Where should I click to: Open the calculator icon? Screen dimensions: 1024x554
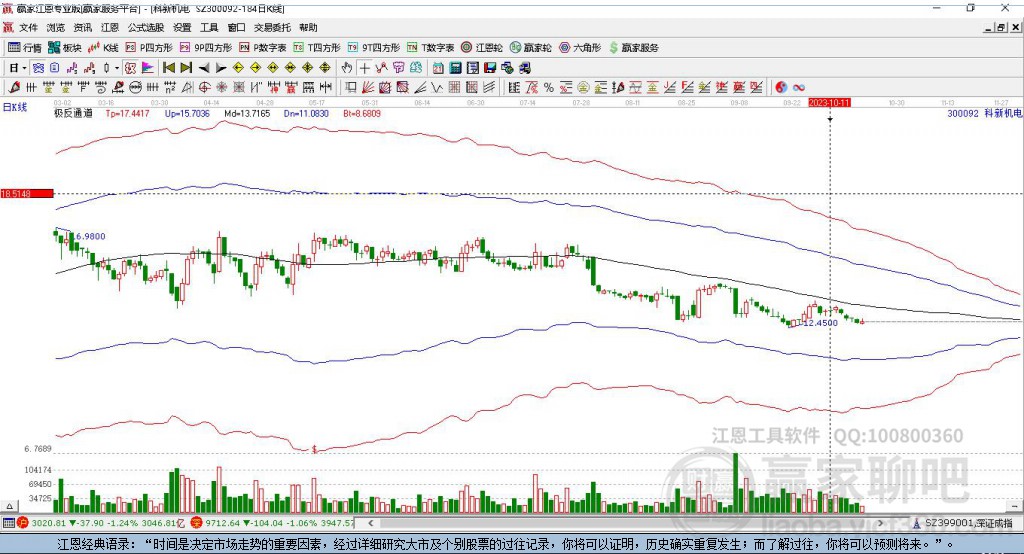(x=455, y=68)
